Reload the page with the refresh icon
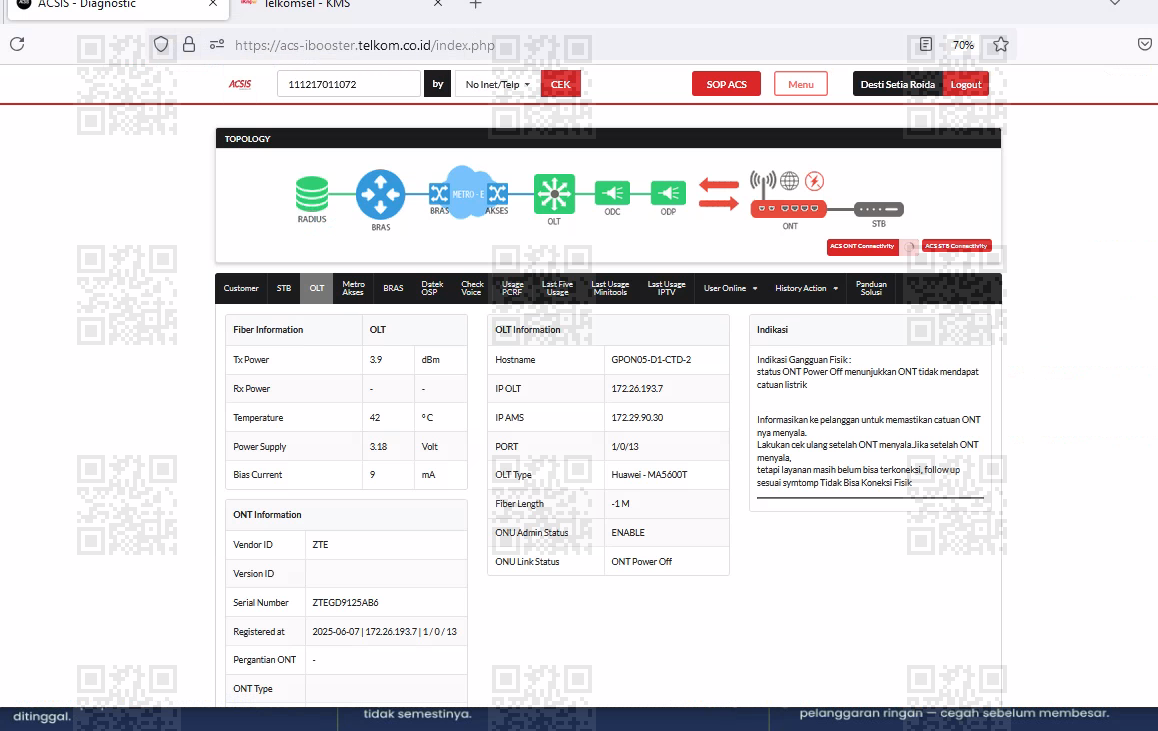The width and height of the screenshot is (1158, 731). click(x=17, y=44)
